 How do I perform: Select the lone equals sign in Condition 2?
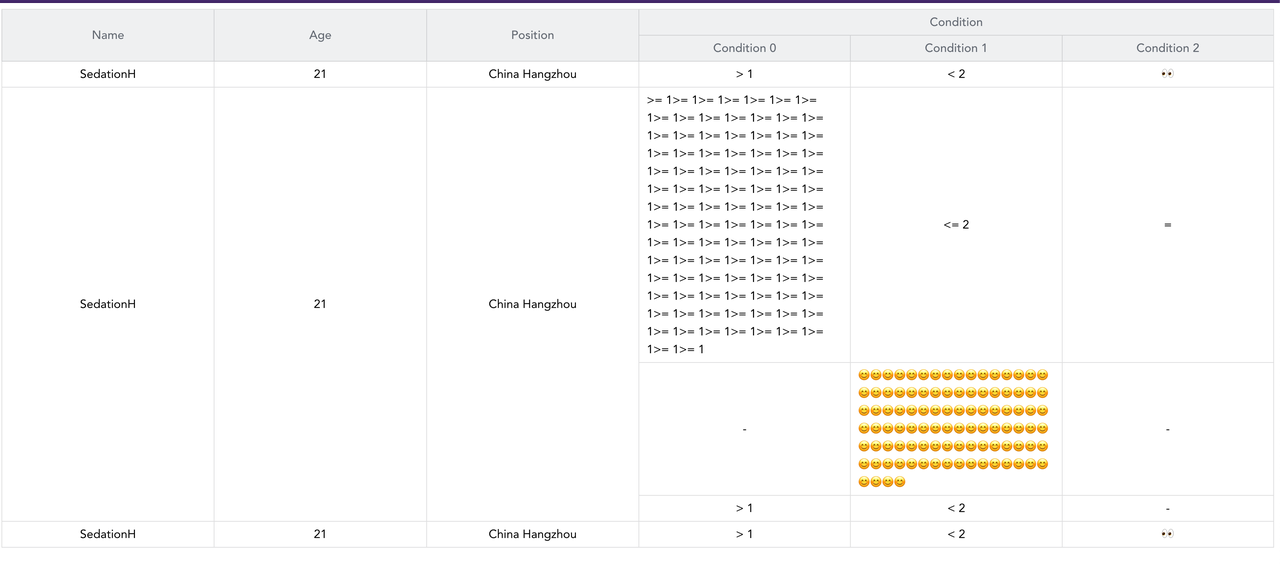pyautogui.click(x=1167, y=225)
